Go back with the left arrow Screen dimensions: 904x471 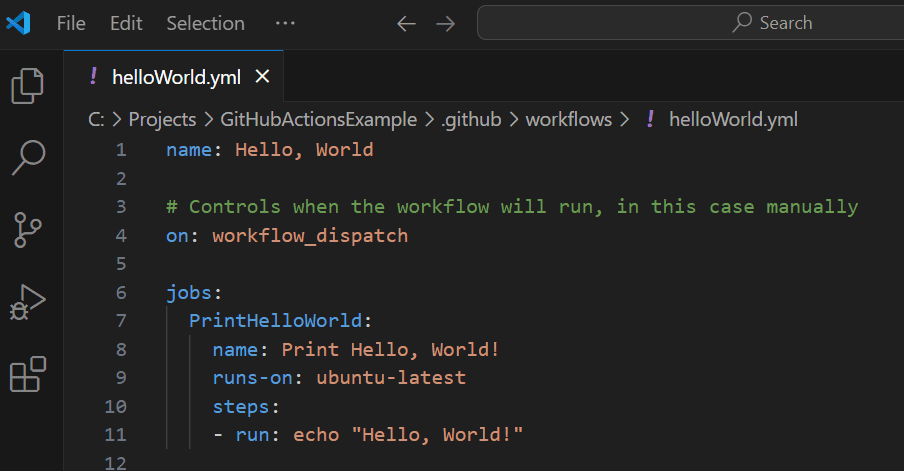point(406,24)
